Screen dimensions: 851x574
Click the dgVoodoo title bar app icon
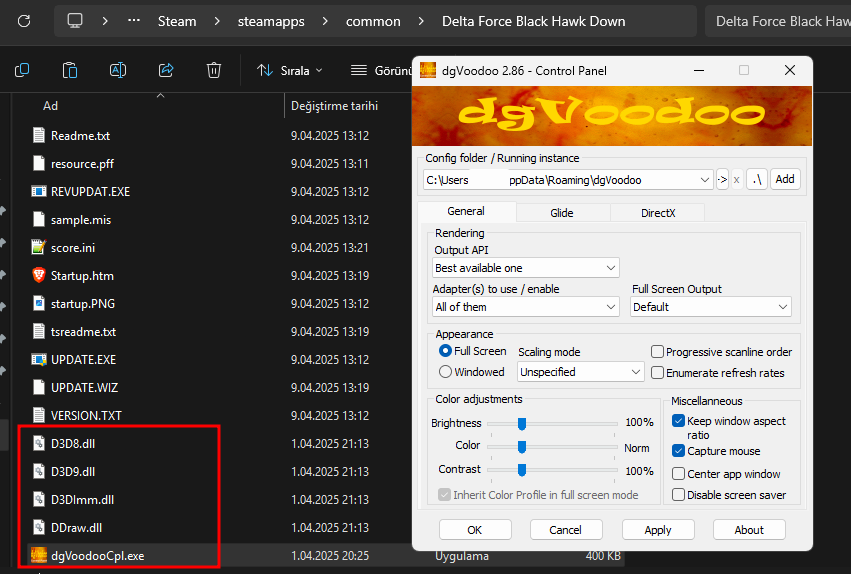coord(428,71)
